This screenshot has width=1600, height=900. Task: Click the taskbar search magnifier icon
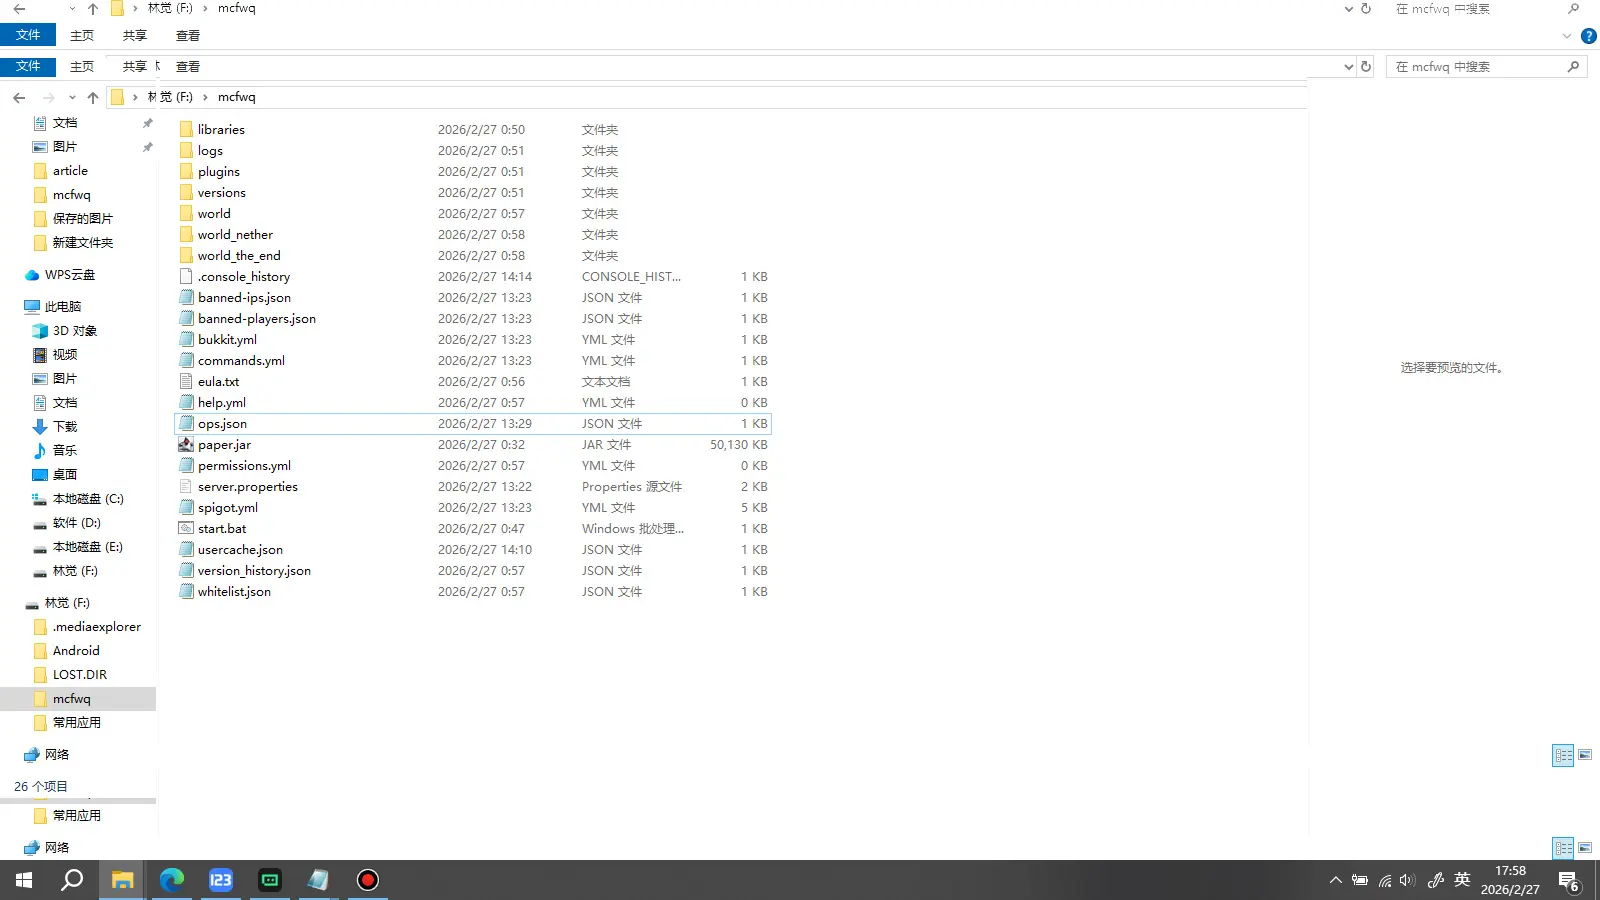tap(72, 880)
